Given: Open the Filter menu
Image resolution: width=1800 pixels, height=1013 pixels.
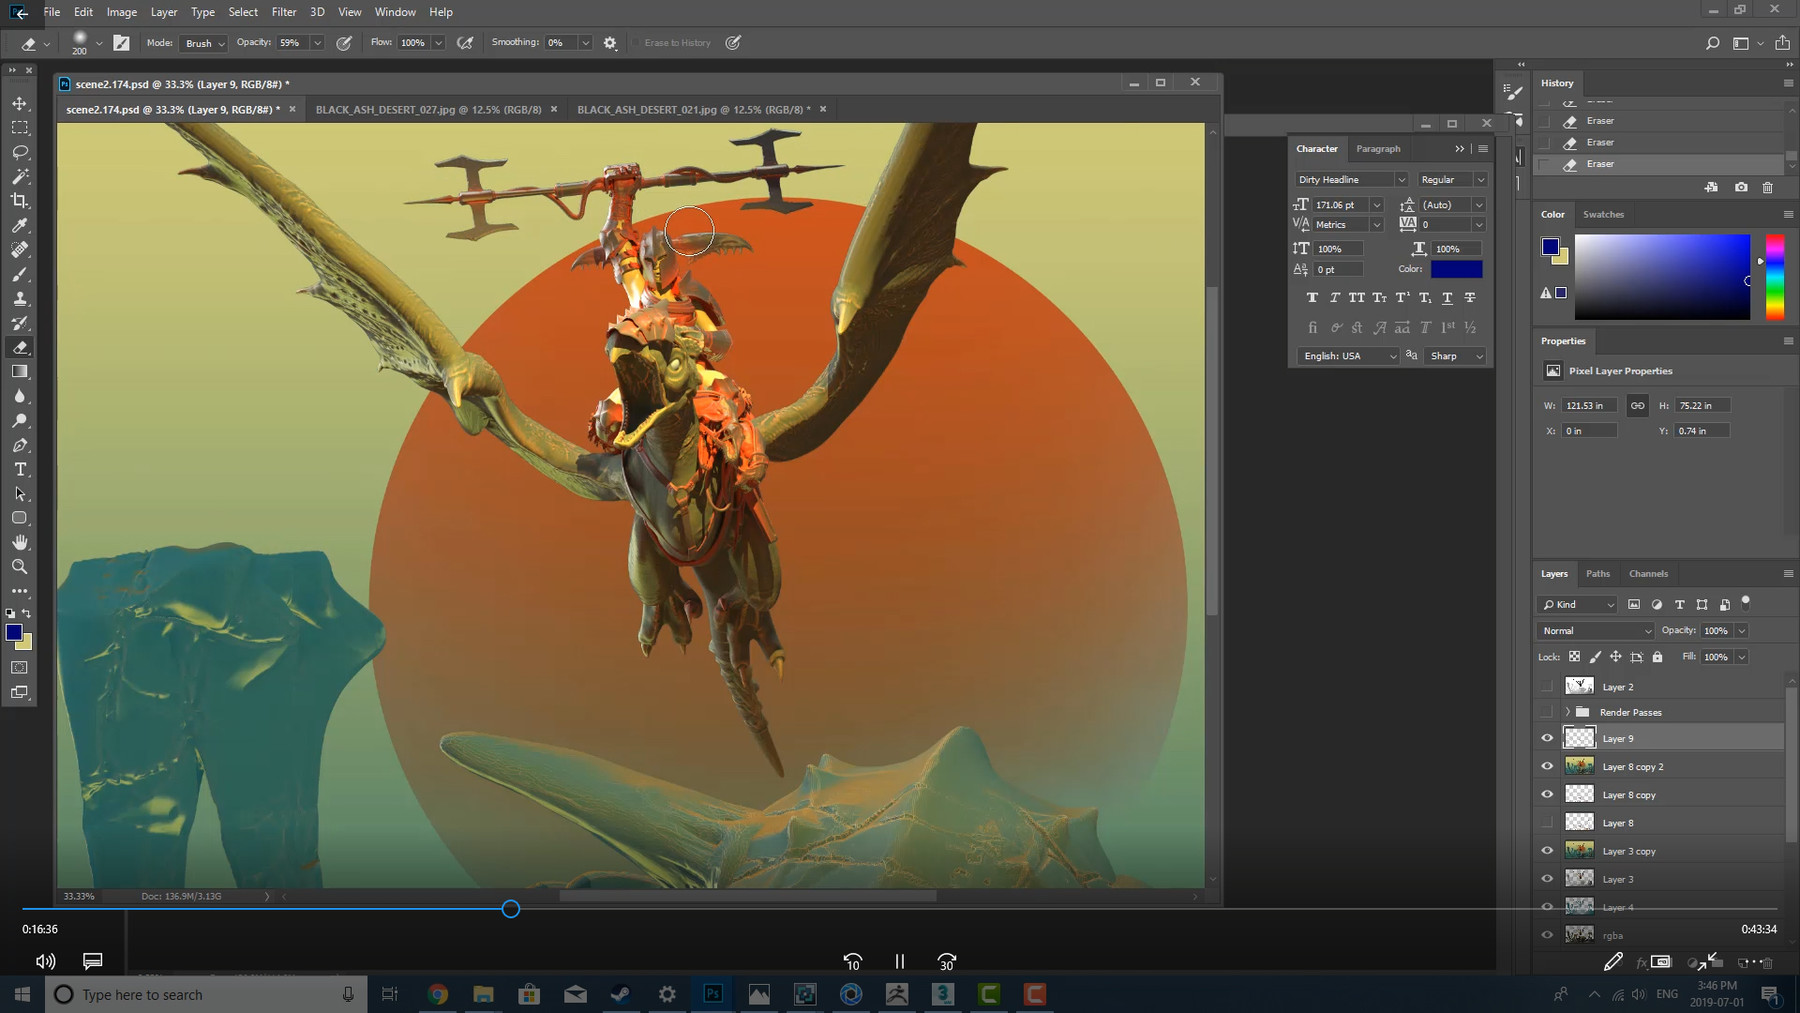Looking at the screenshot, I should tap(284, 12).
